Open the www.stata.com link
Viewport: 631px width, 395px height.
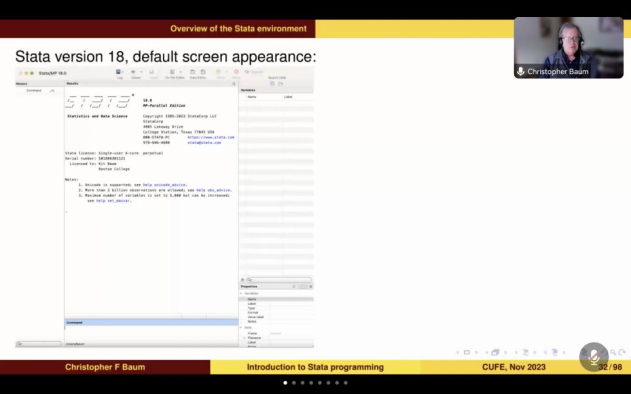point(211,137)
